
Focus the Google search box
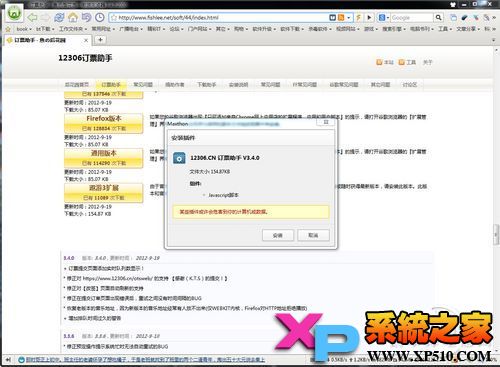click(x=412, y=18)
